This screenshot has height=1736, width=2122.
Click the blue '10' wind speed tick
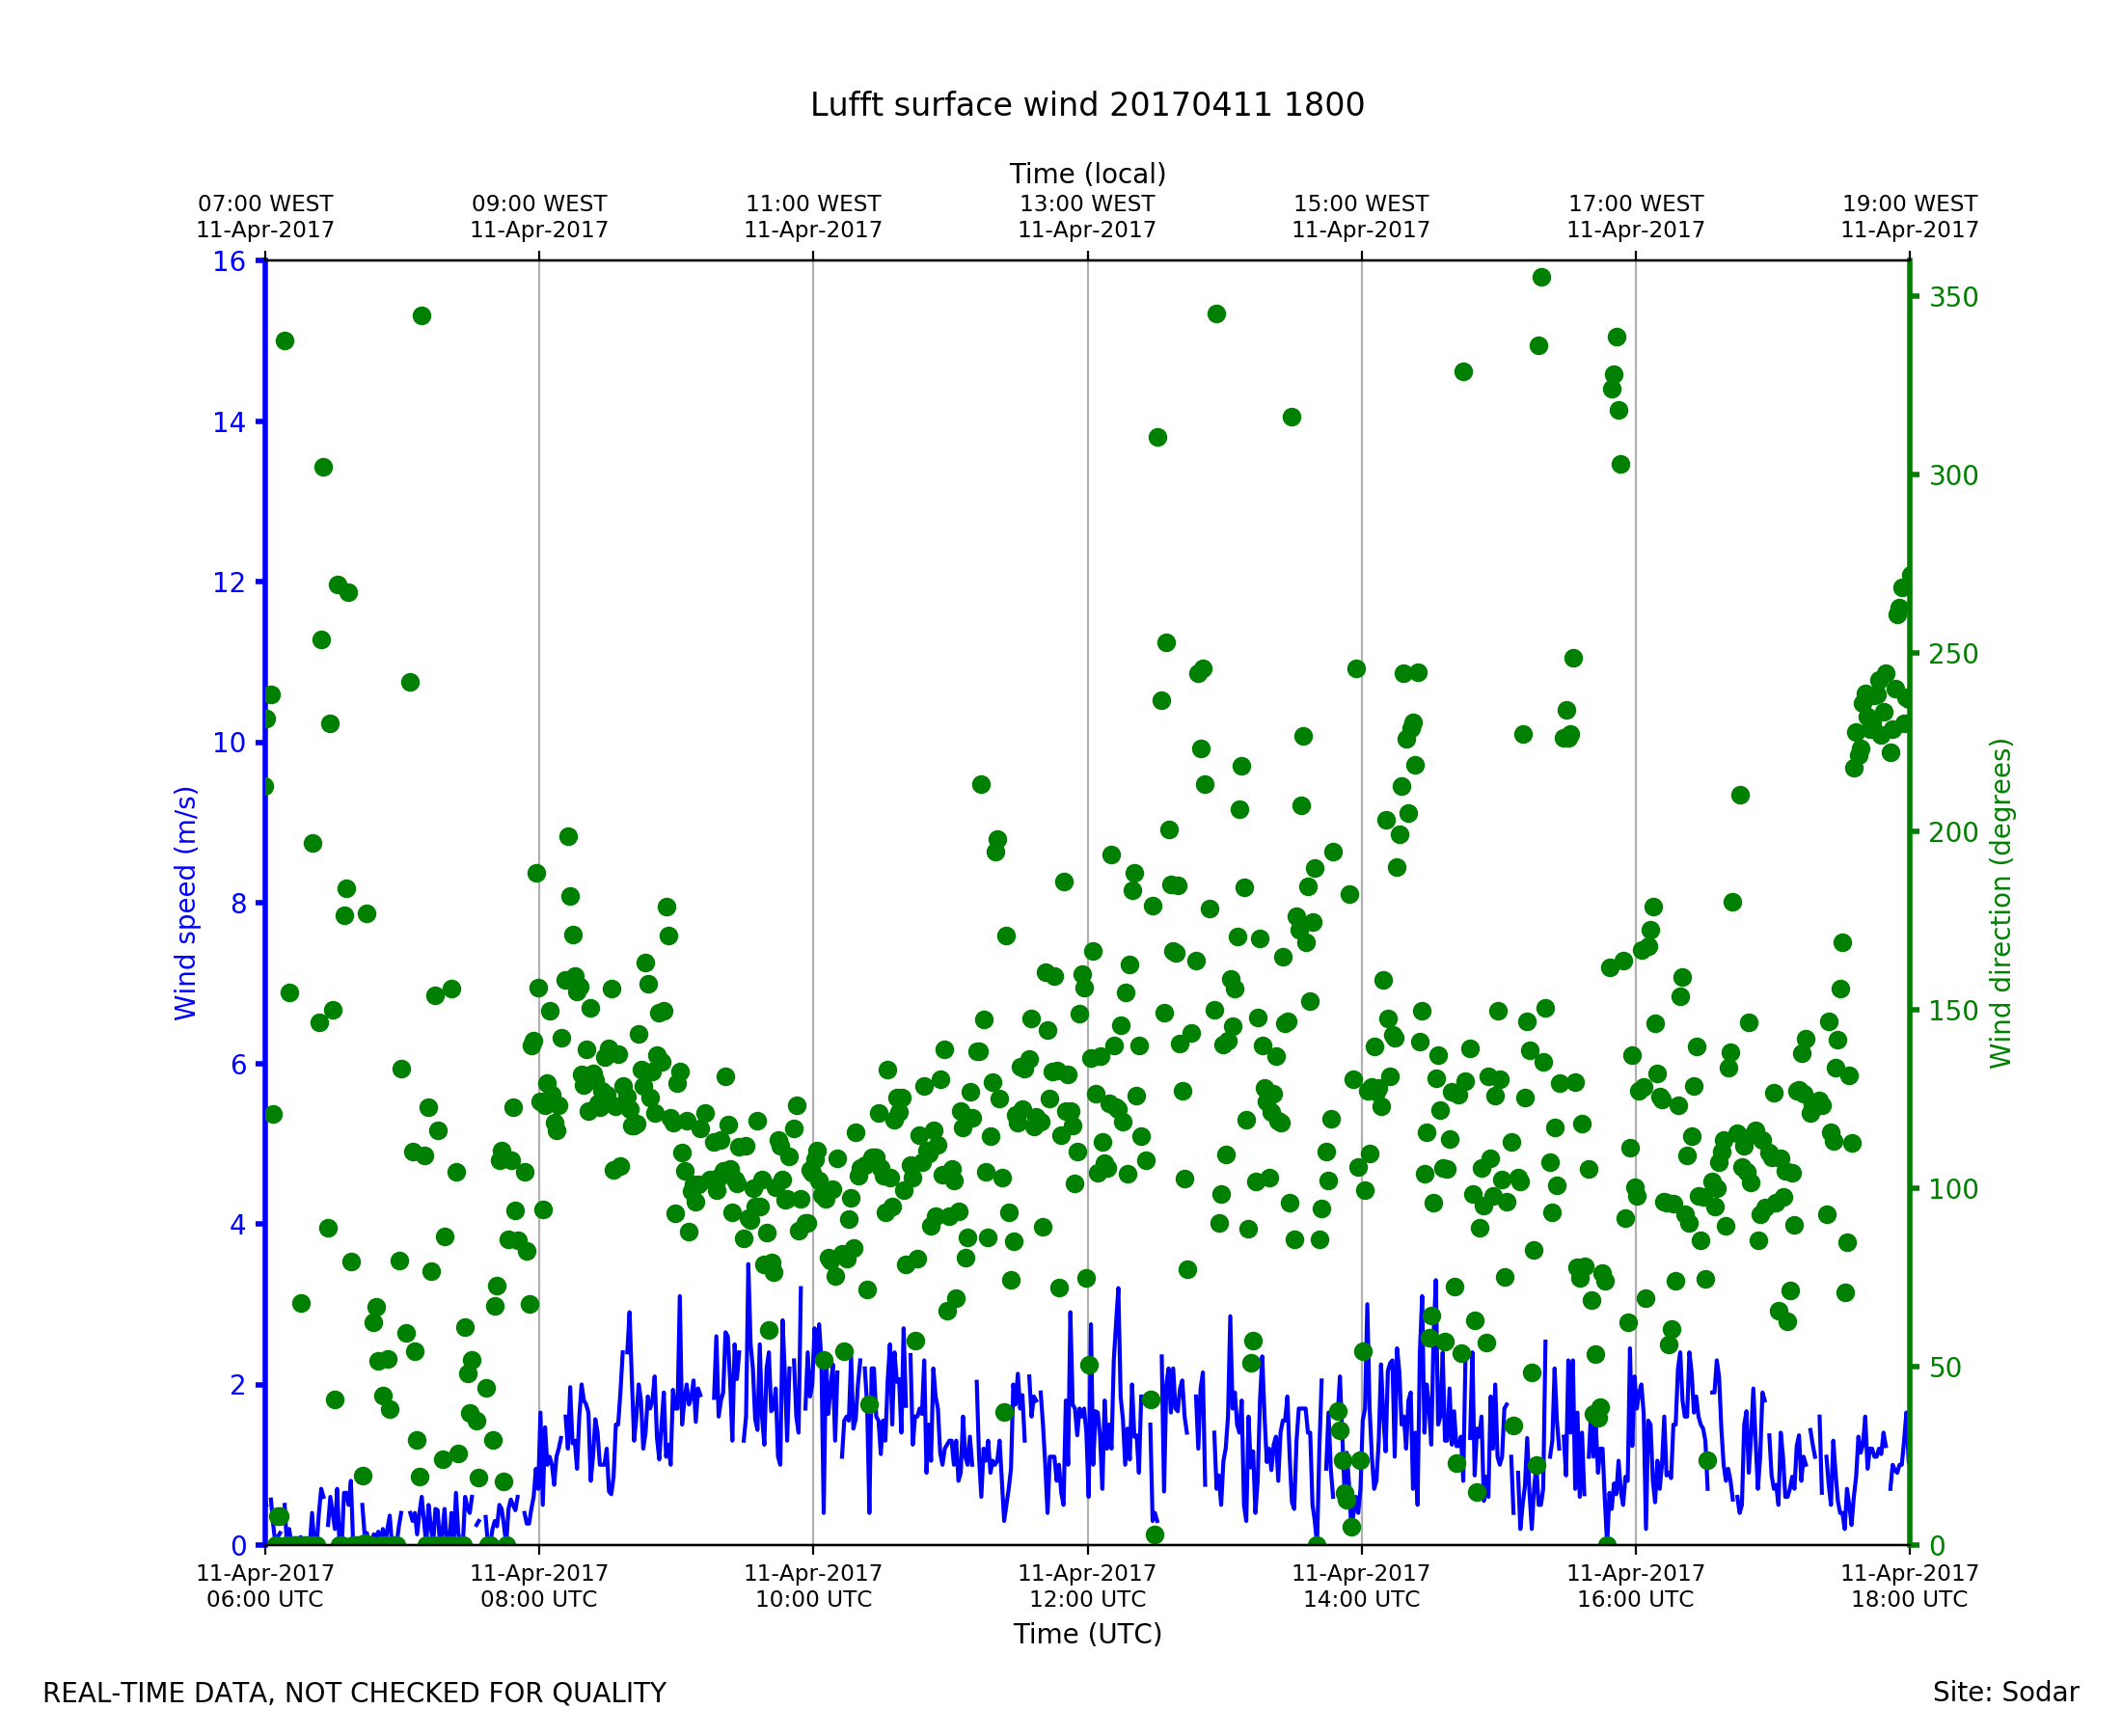228,743
